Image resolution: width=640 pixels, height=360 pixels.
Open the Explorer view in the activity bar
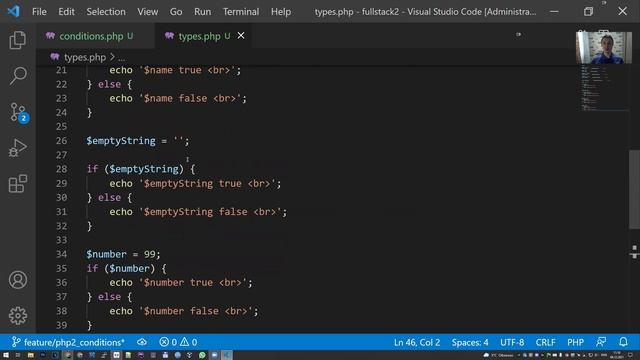(18, 40)
